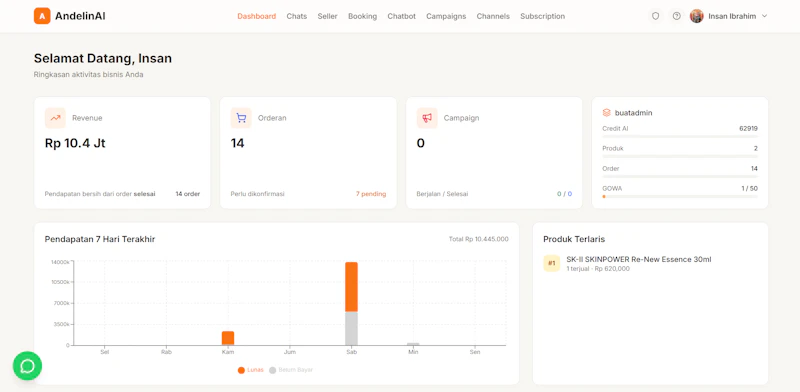Click the Rp 10.4 Jt value
Screen dimensions: 800x392
[75, 143]
